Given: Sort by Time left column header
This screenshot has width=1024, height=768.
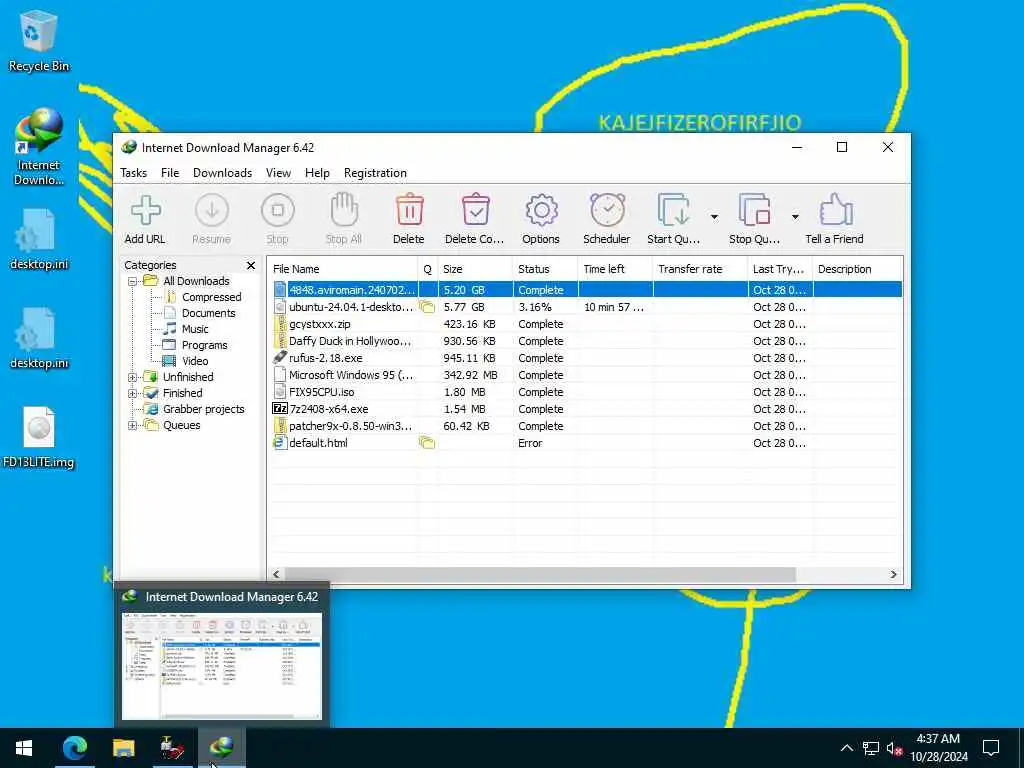Looking at the screenshot, I should click(615, 269).
